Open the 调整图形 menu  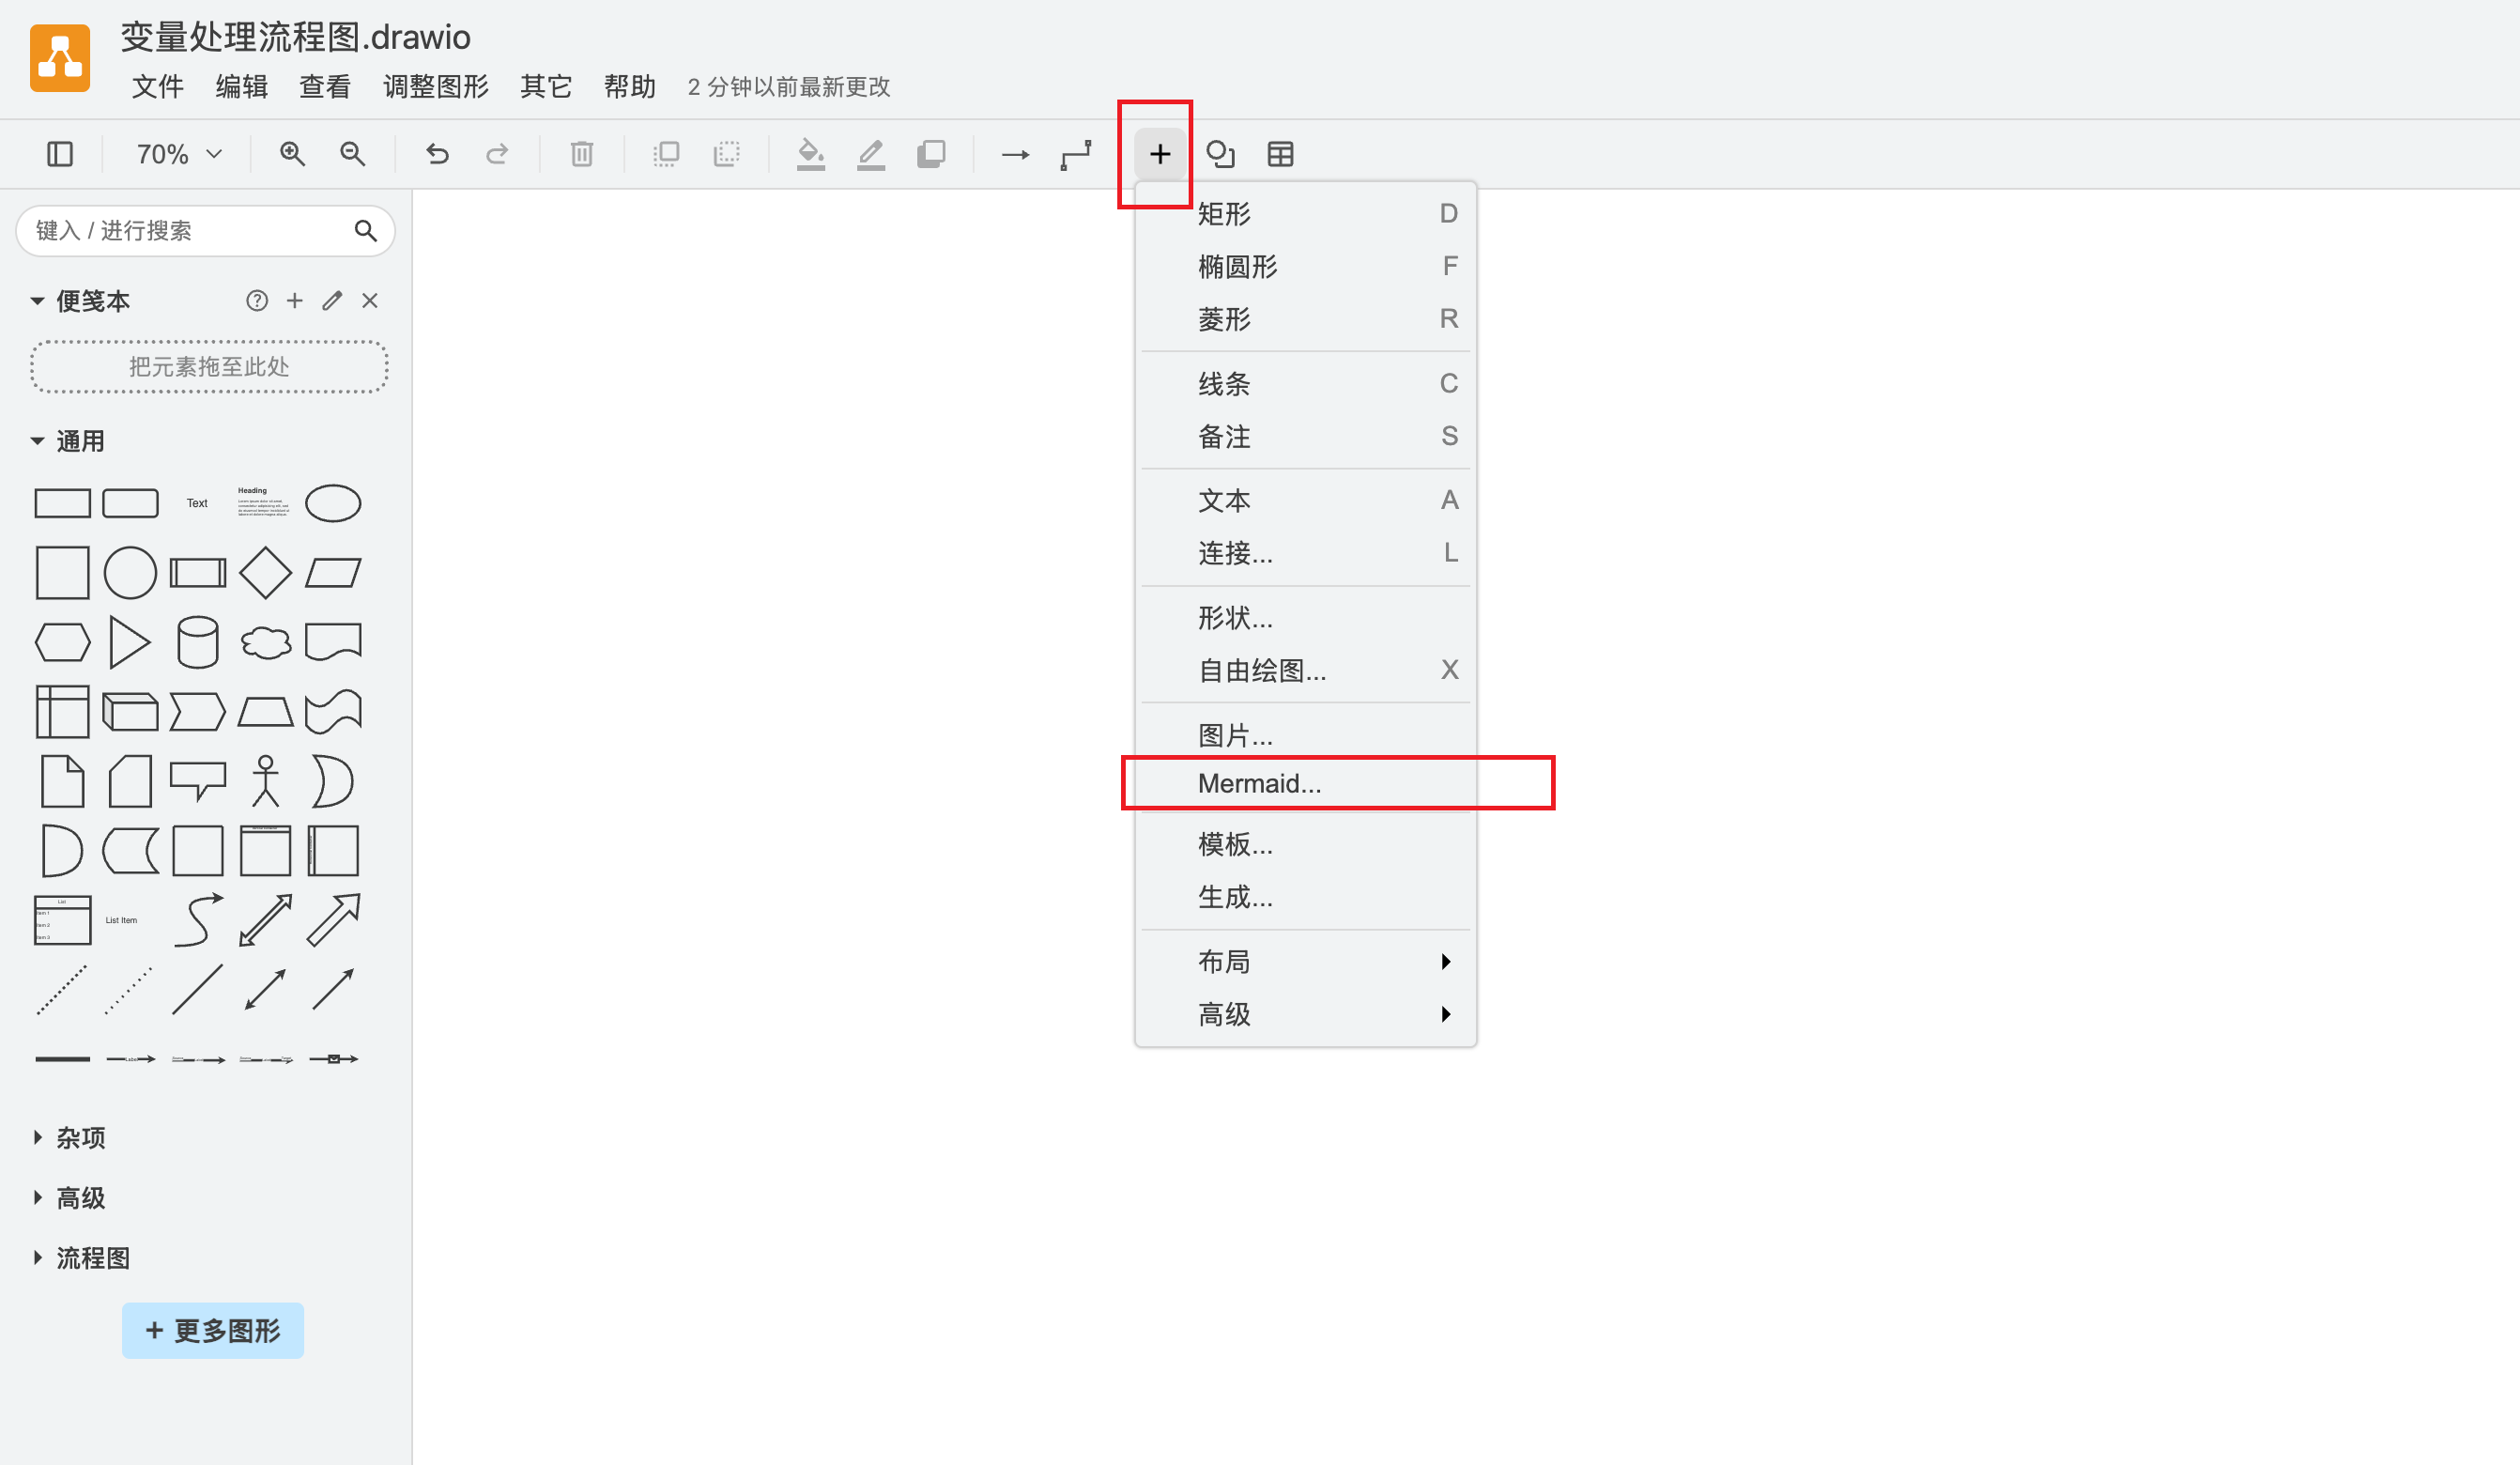pos(435,87)
